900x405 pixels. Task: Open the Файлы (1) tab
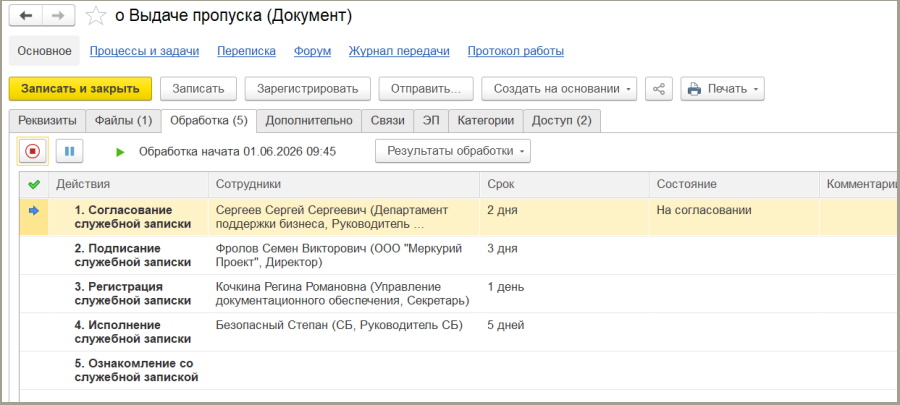123,120
